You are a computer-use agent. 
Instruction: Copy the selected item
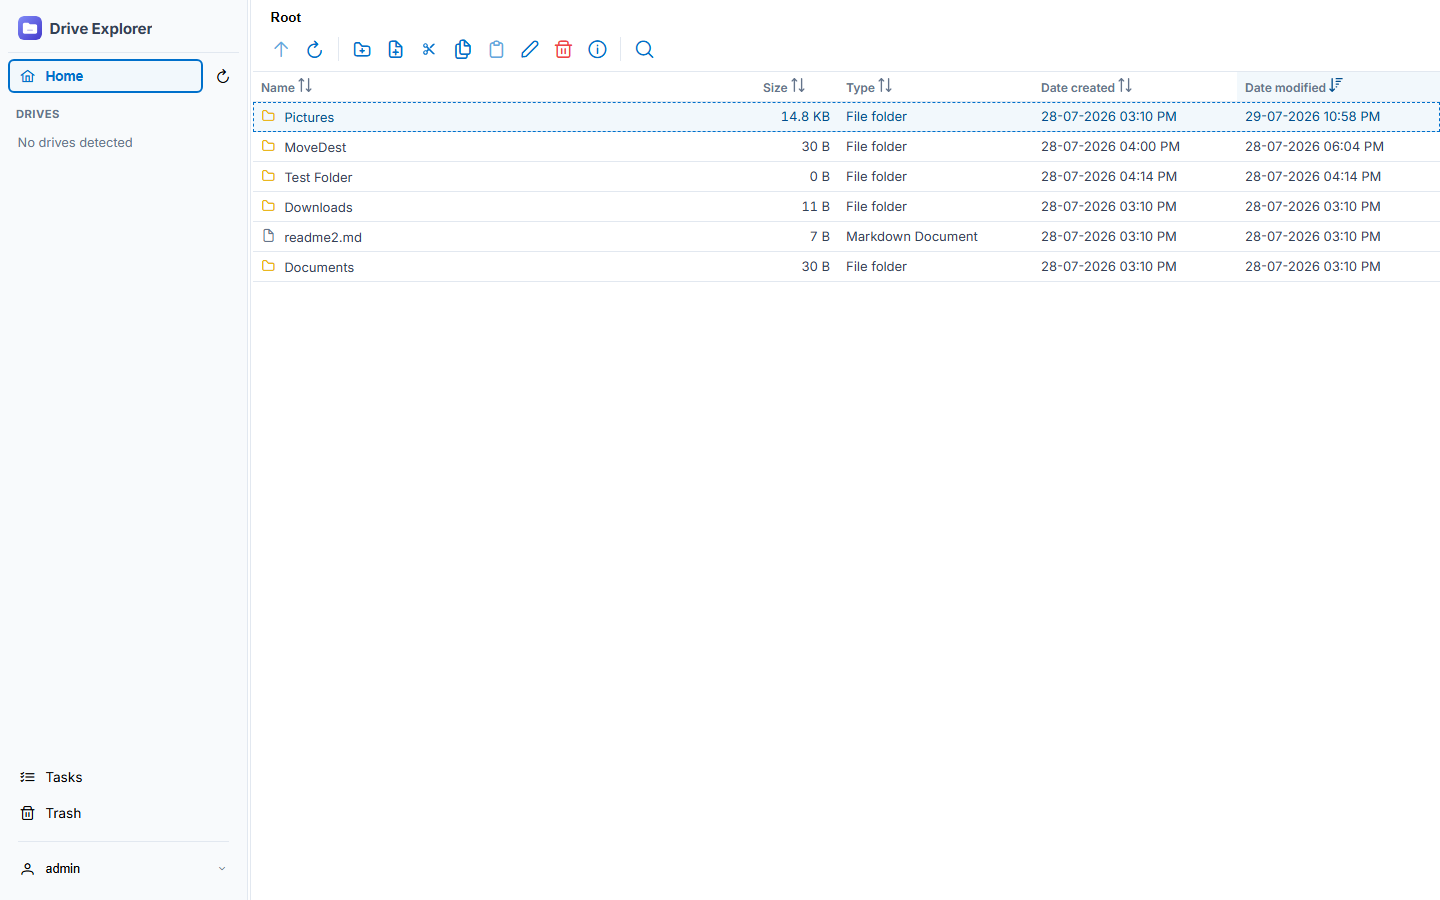463,49
